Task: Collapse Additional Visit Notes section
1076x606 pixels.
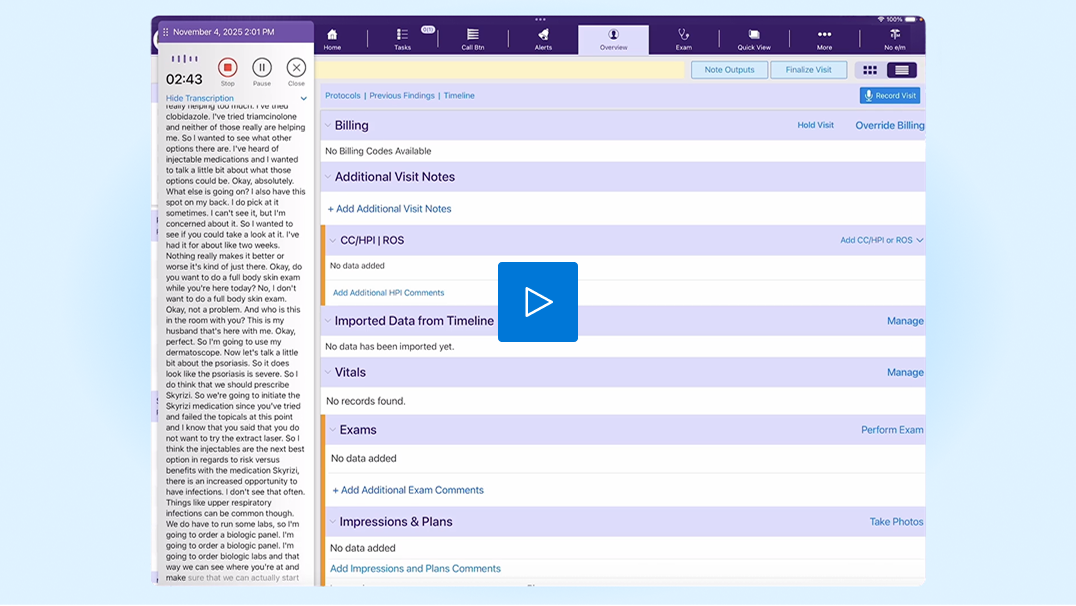Action: pyautogui.click(x=328, y=177)
